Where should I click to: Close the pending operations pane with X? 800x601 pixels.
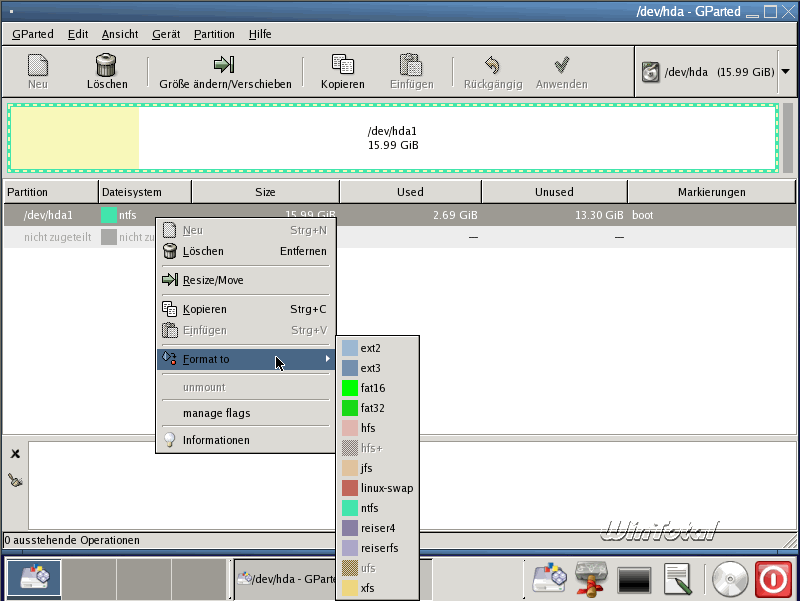pyautogui.click(x=15, y=454)
